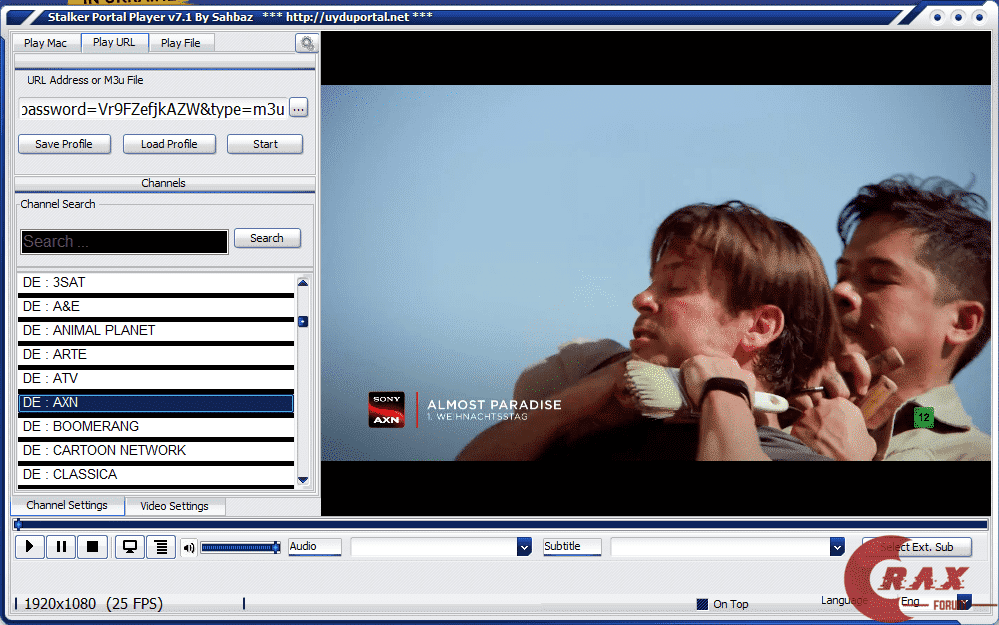Open the Channel Settings tab
The height and width of the screenshot is (625, 999).
pyautogui.click(x=68, y=505)
